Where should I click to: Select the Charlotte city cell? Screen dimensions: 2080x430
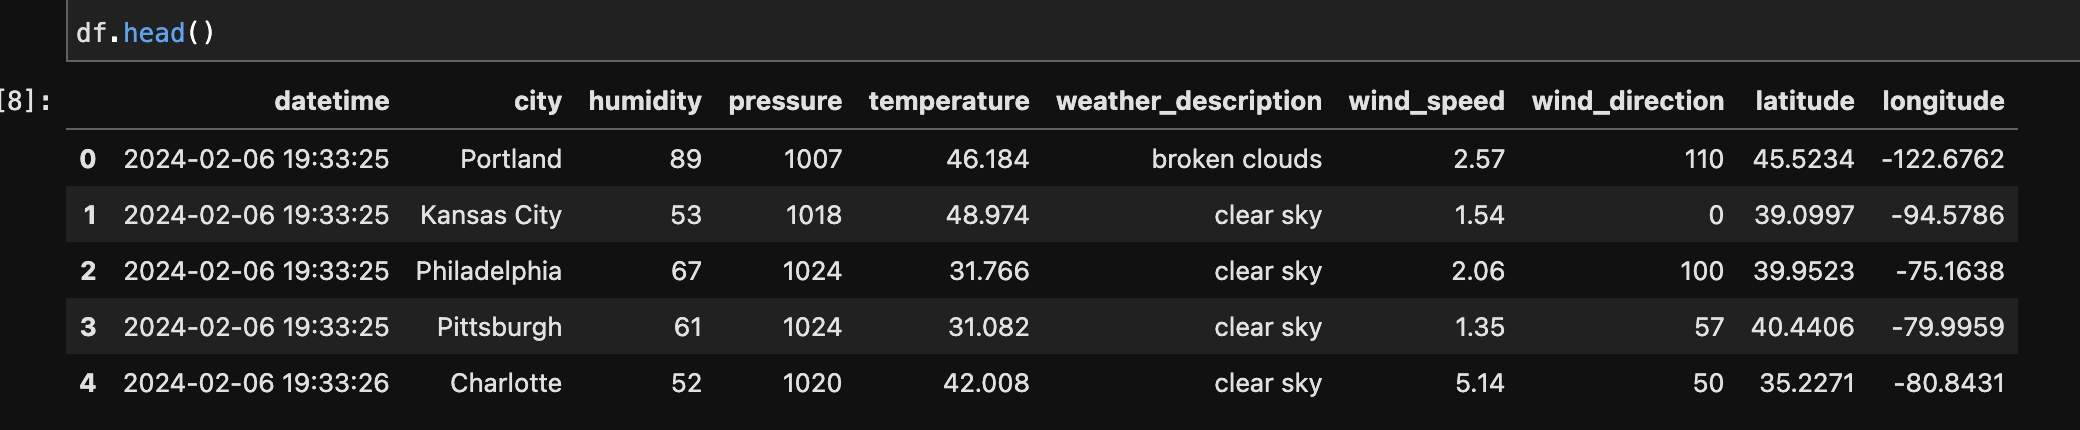[x=506, y=383]
